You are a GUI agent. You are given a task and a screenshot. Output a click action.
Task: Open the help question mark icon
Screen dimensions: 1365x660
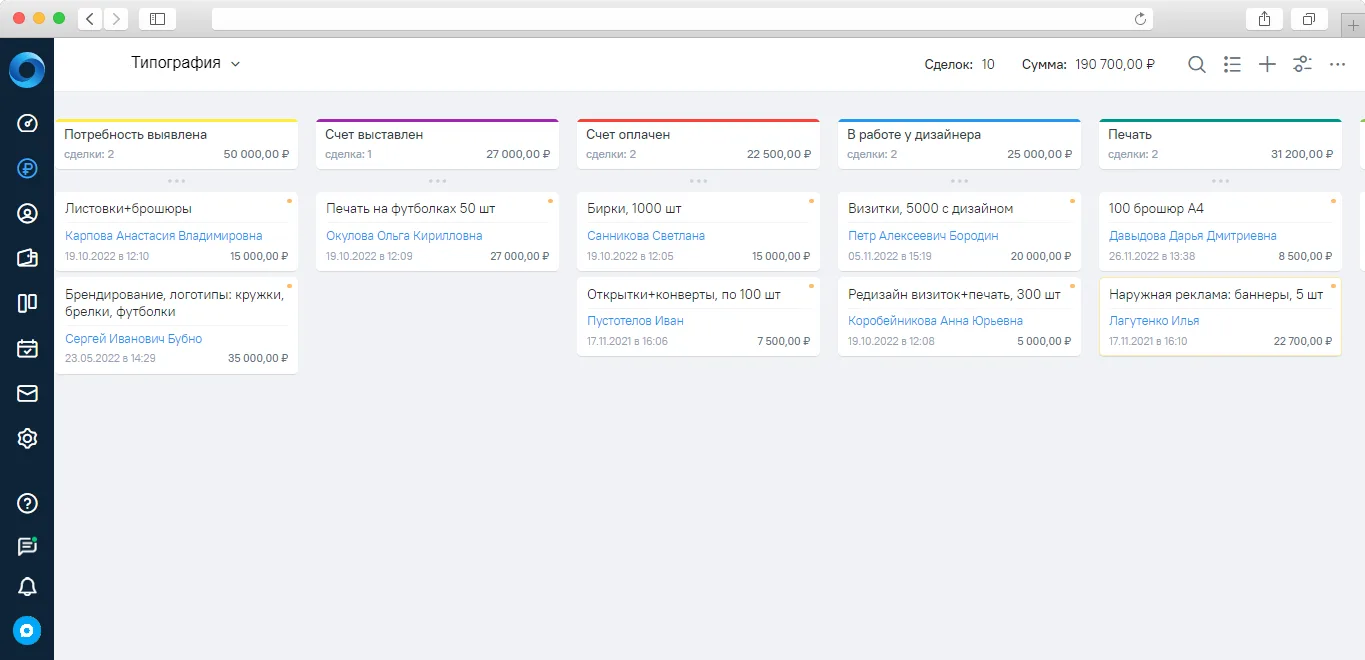[27, 503]
